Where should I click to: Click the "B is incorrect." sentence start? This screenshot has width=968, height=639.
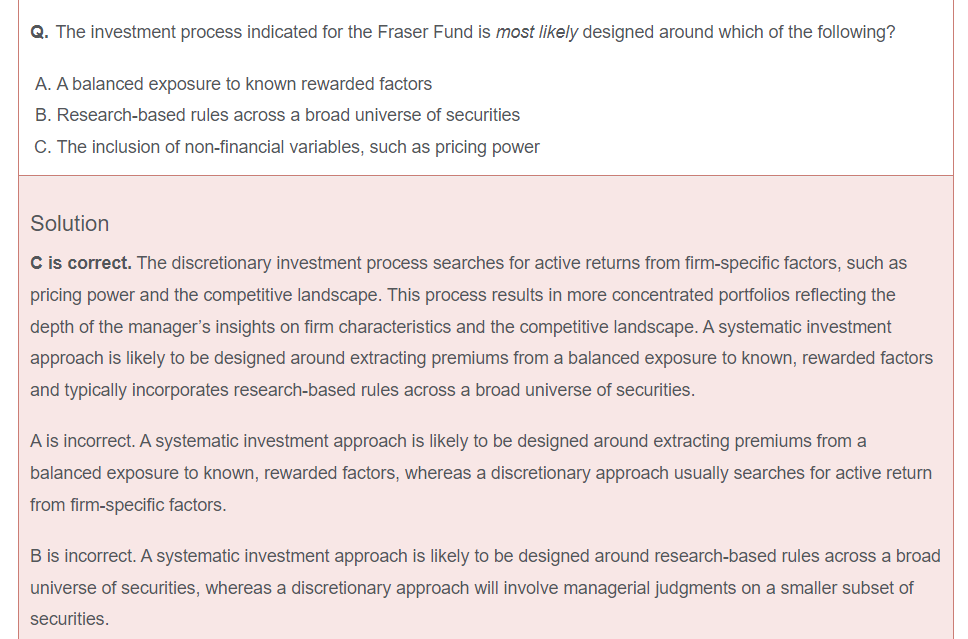point(84,556)
